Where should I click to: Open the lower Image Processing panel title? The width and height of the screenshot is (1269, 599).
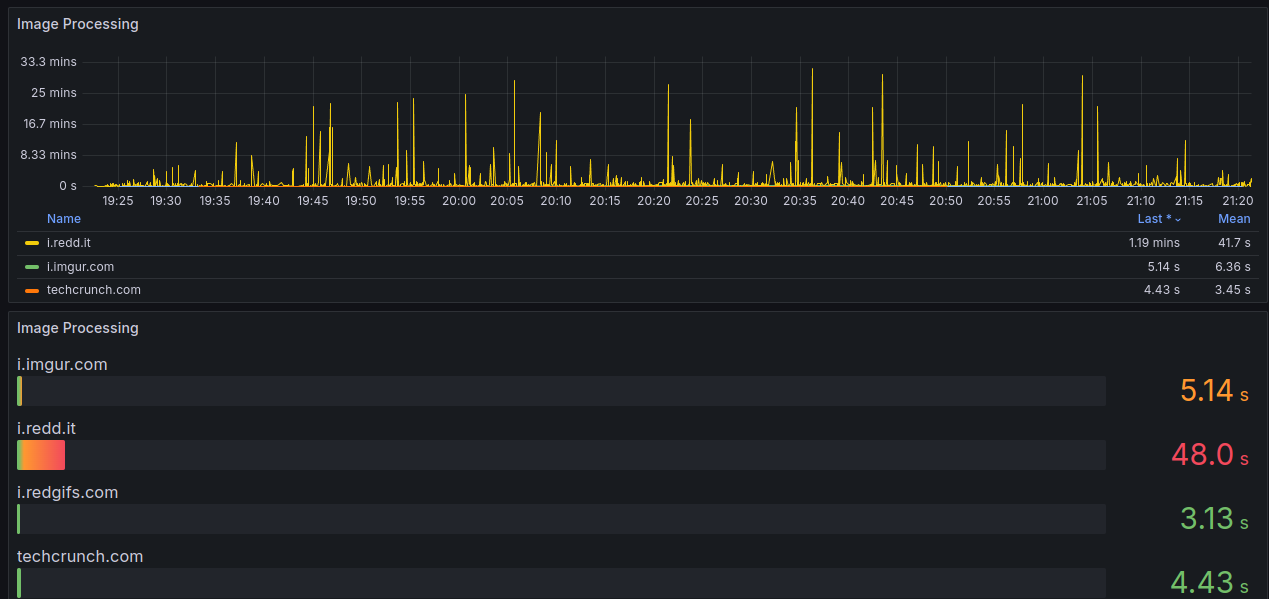77,328
